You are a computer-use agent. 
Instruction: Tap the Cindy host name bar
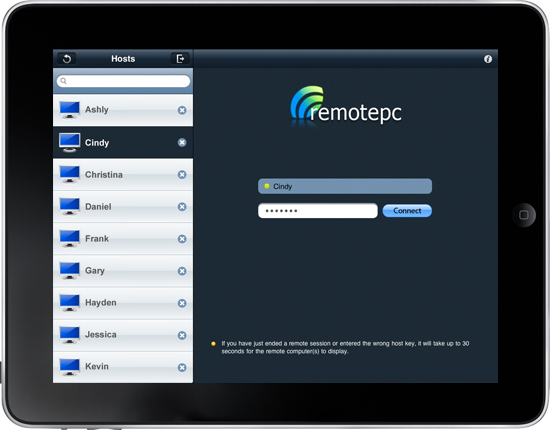(x=345, y=186)
